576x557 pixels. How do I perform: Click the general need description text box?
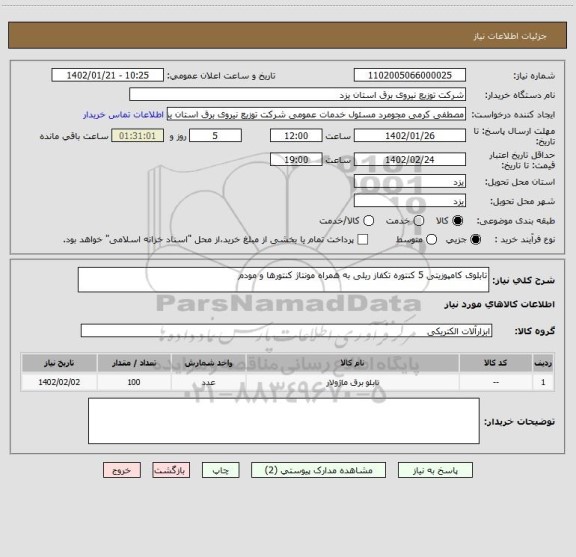(x=283, y=280)
